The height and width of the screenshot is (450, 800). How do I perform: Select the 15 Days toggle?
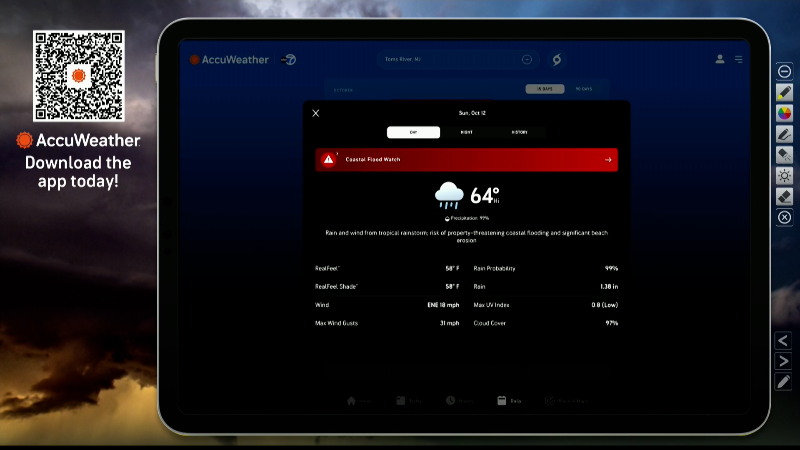545,89
